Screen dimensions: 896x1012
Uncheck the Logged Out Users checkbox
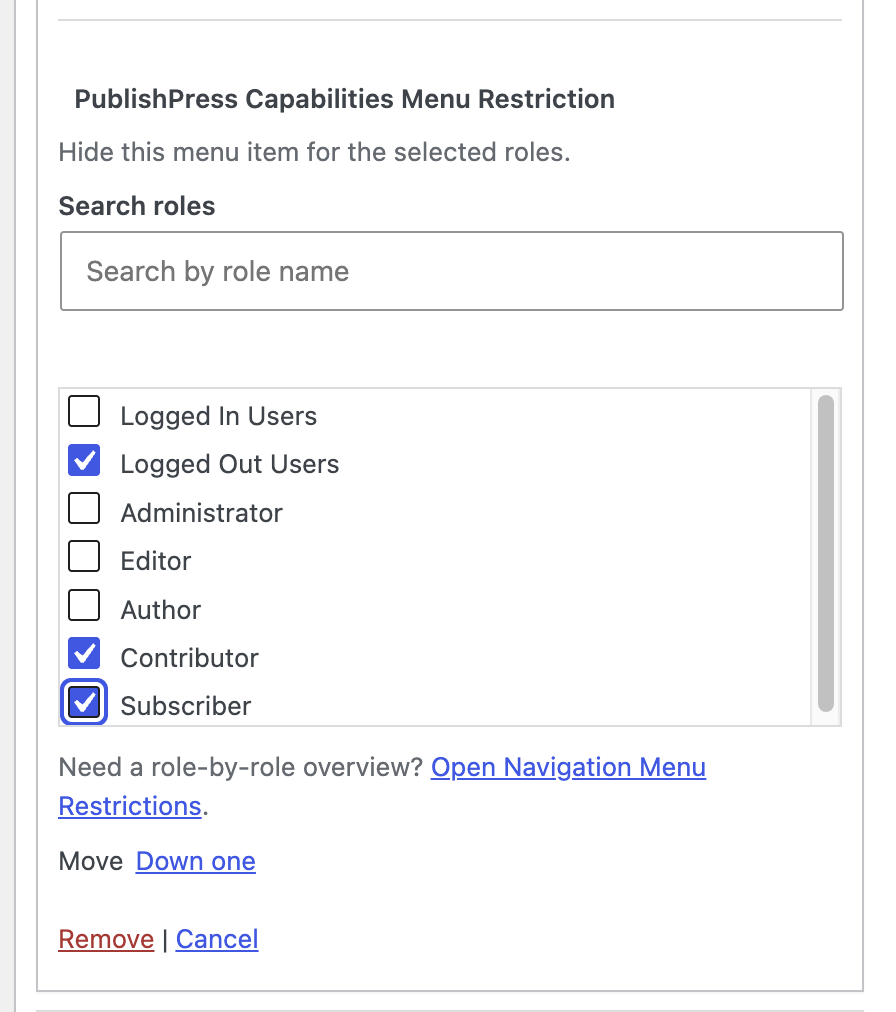(x=84, y=460)
